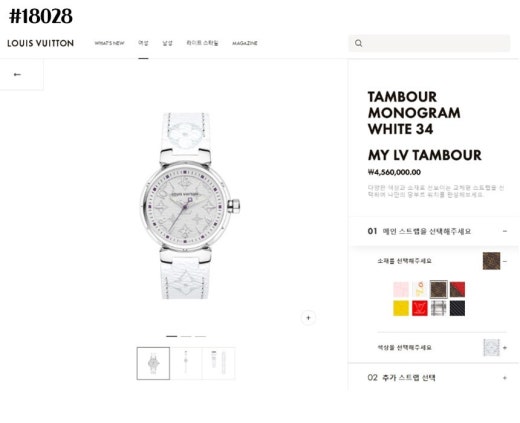Select the first watch front thumbnail
Viewport: 520px width, 423px height.
153,363
